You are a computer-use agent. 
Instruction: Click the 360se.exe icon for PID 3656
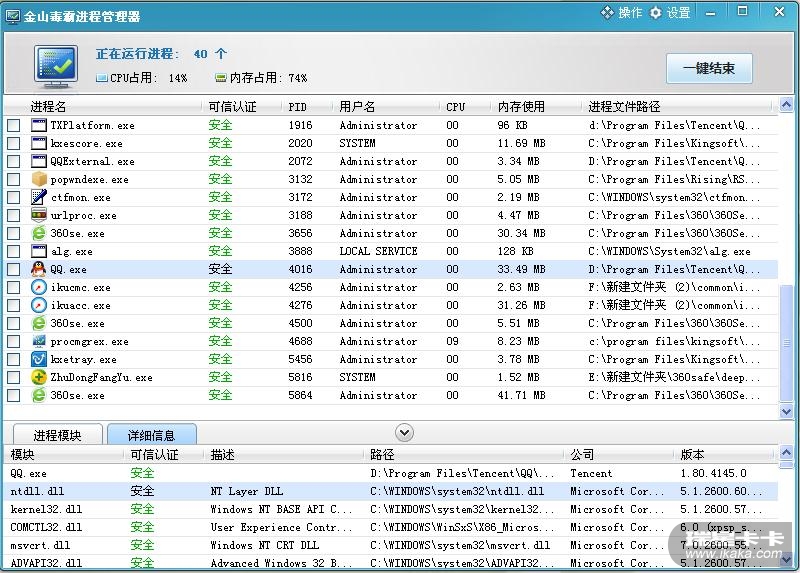pos(39,233)
